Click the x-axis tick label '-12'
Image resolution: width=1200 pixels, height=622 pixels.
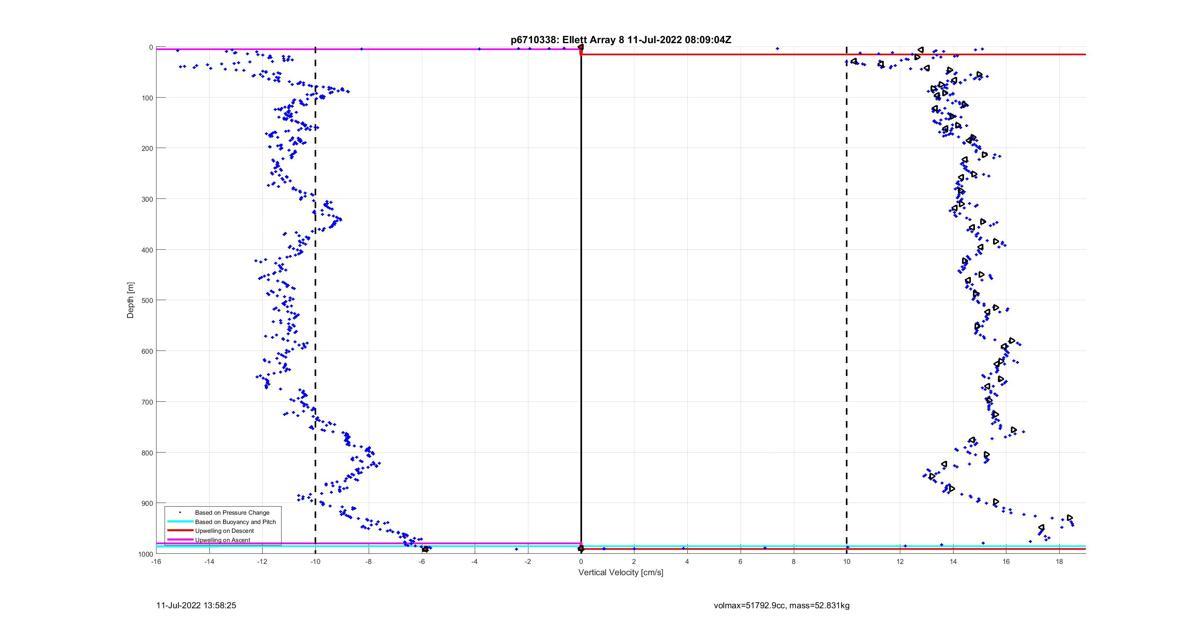coord(262,562)
